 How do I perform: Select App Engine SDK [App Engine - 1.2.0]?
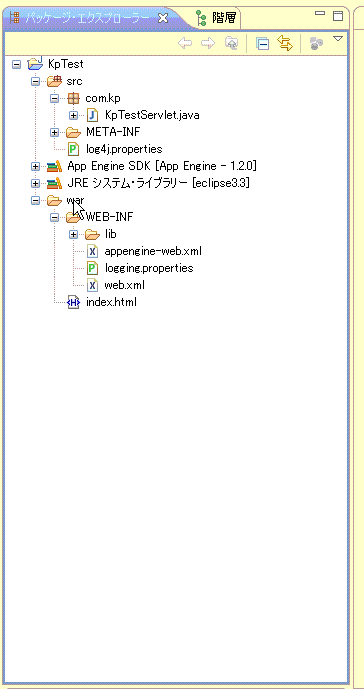pyautogui.click(x=162, y=167)
